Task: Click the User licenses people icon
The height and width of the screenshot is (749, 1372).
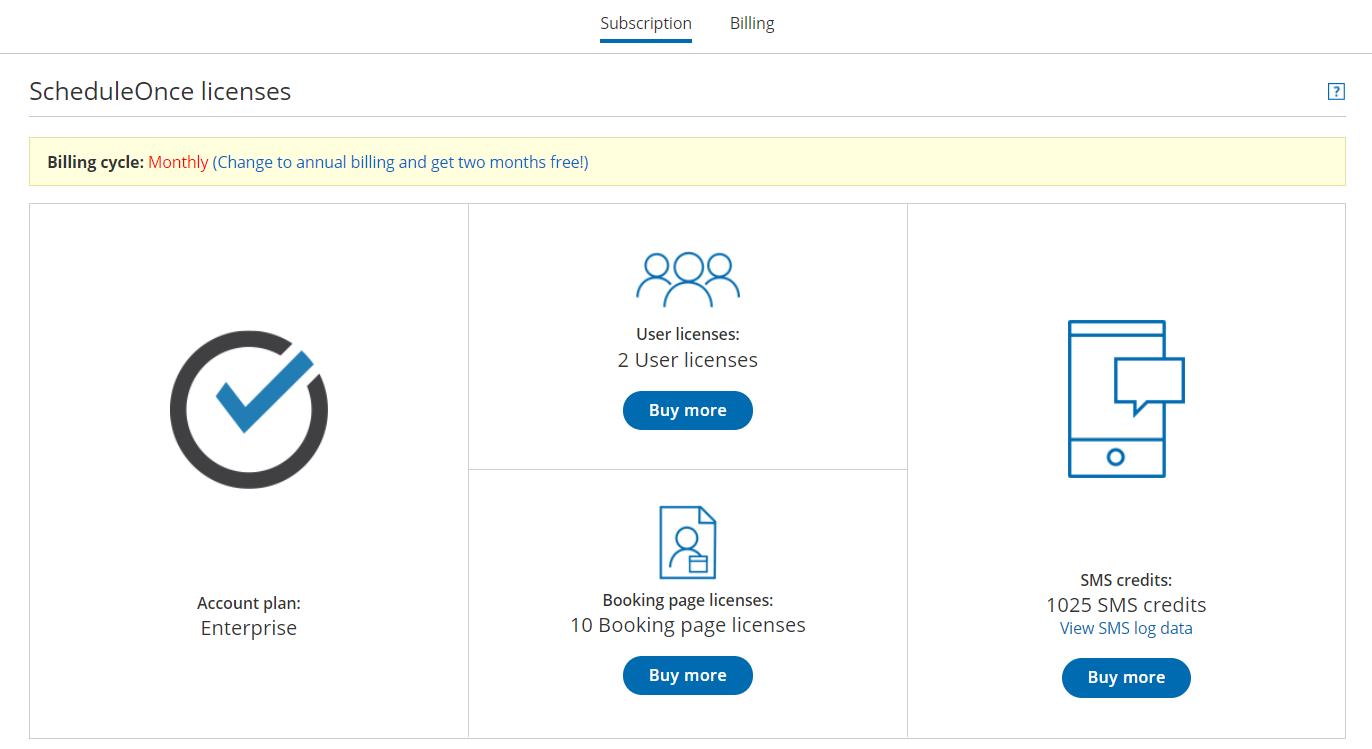Action: click(x=688, y=280)
